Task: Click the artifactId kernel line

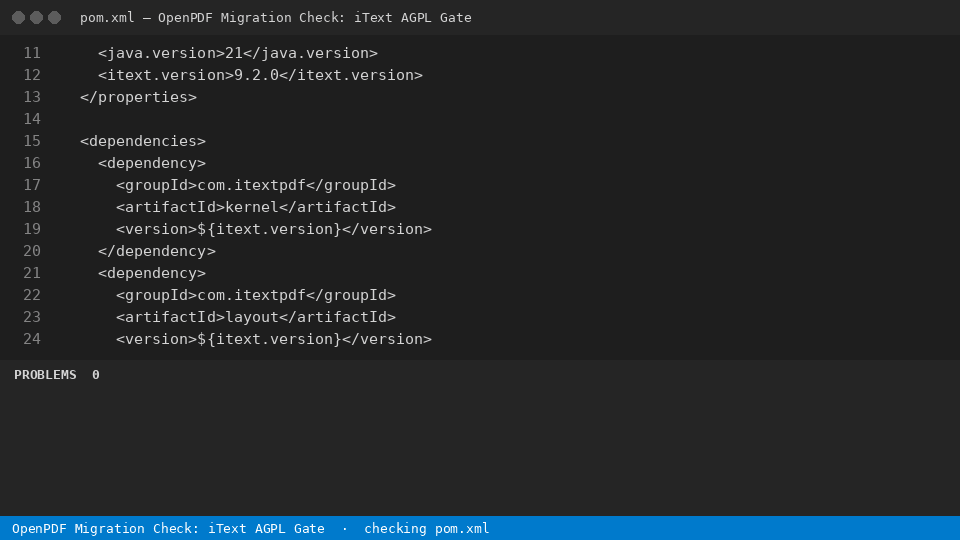Action: tap(256, 208)
